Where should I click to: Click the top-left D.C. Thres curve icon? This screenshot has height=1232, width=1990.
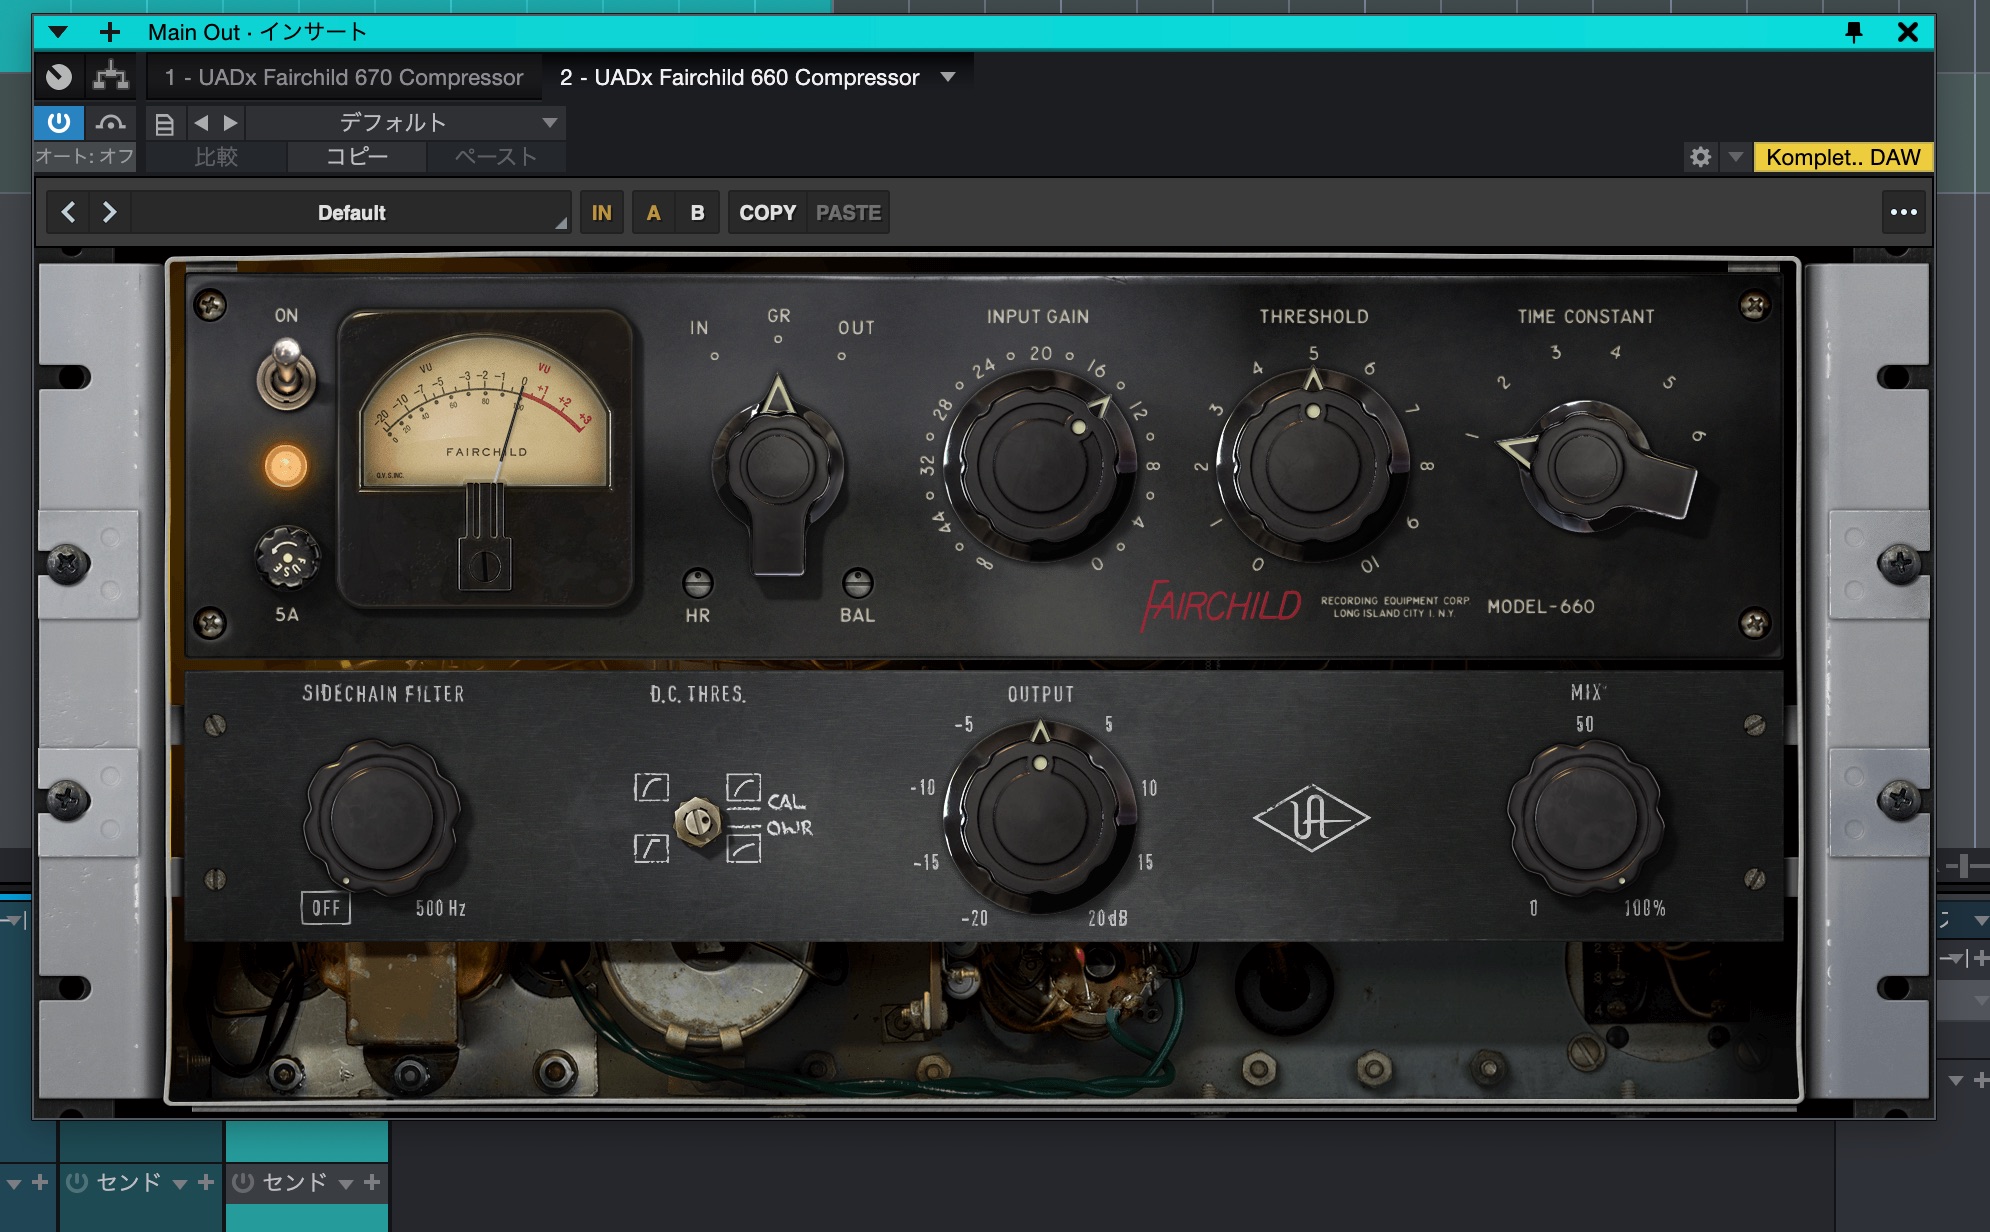[x=651, y=787]
